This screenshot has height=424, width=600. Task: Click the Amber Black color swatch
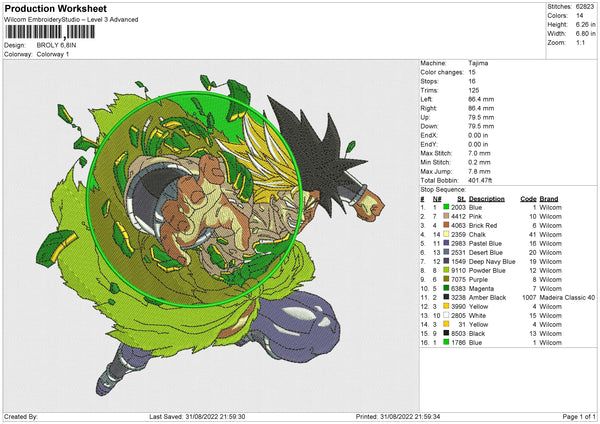point(446,297)
